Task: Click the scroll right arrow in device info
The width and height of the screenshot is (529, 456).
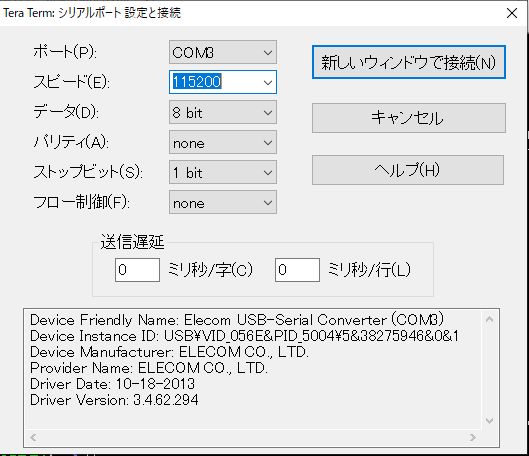Action: click(473, 437)
